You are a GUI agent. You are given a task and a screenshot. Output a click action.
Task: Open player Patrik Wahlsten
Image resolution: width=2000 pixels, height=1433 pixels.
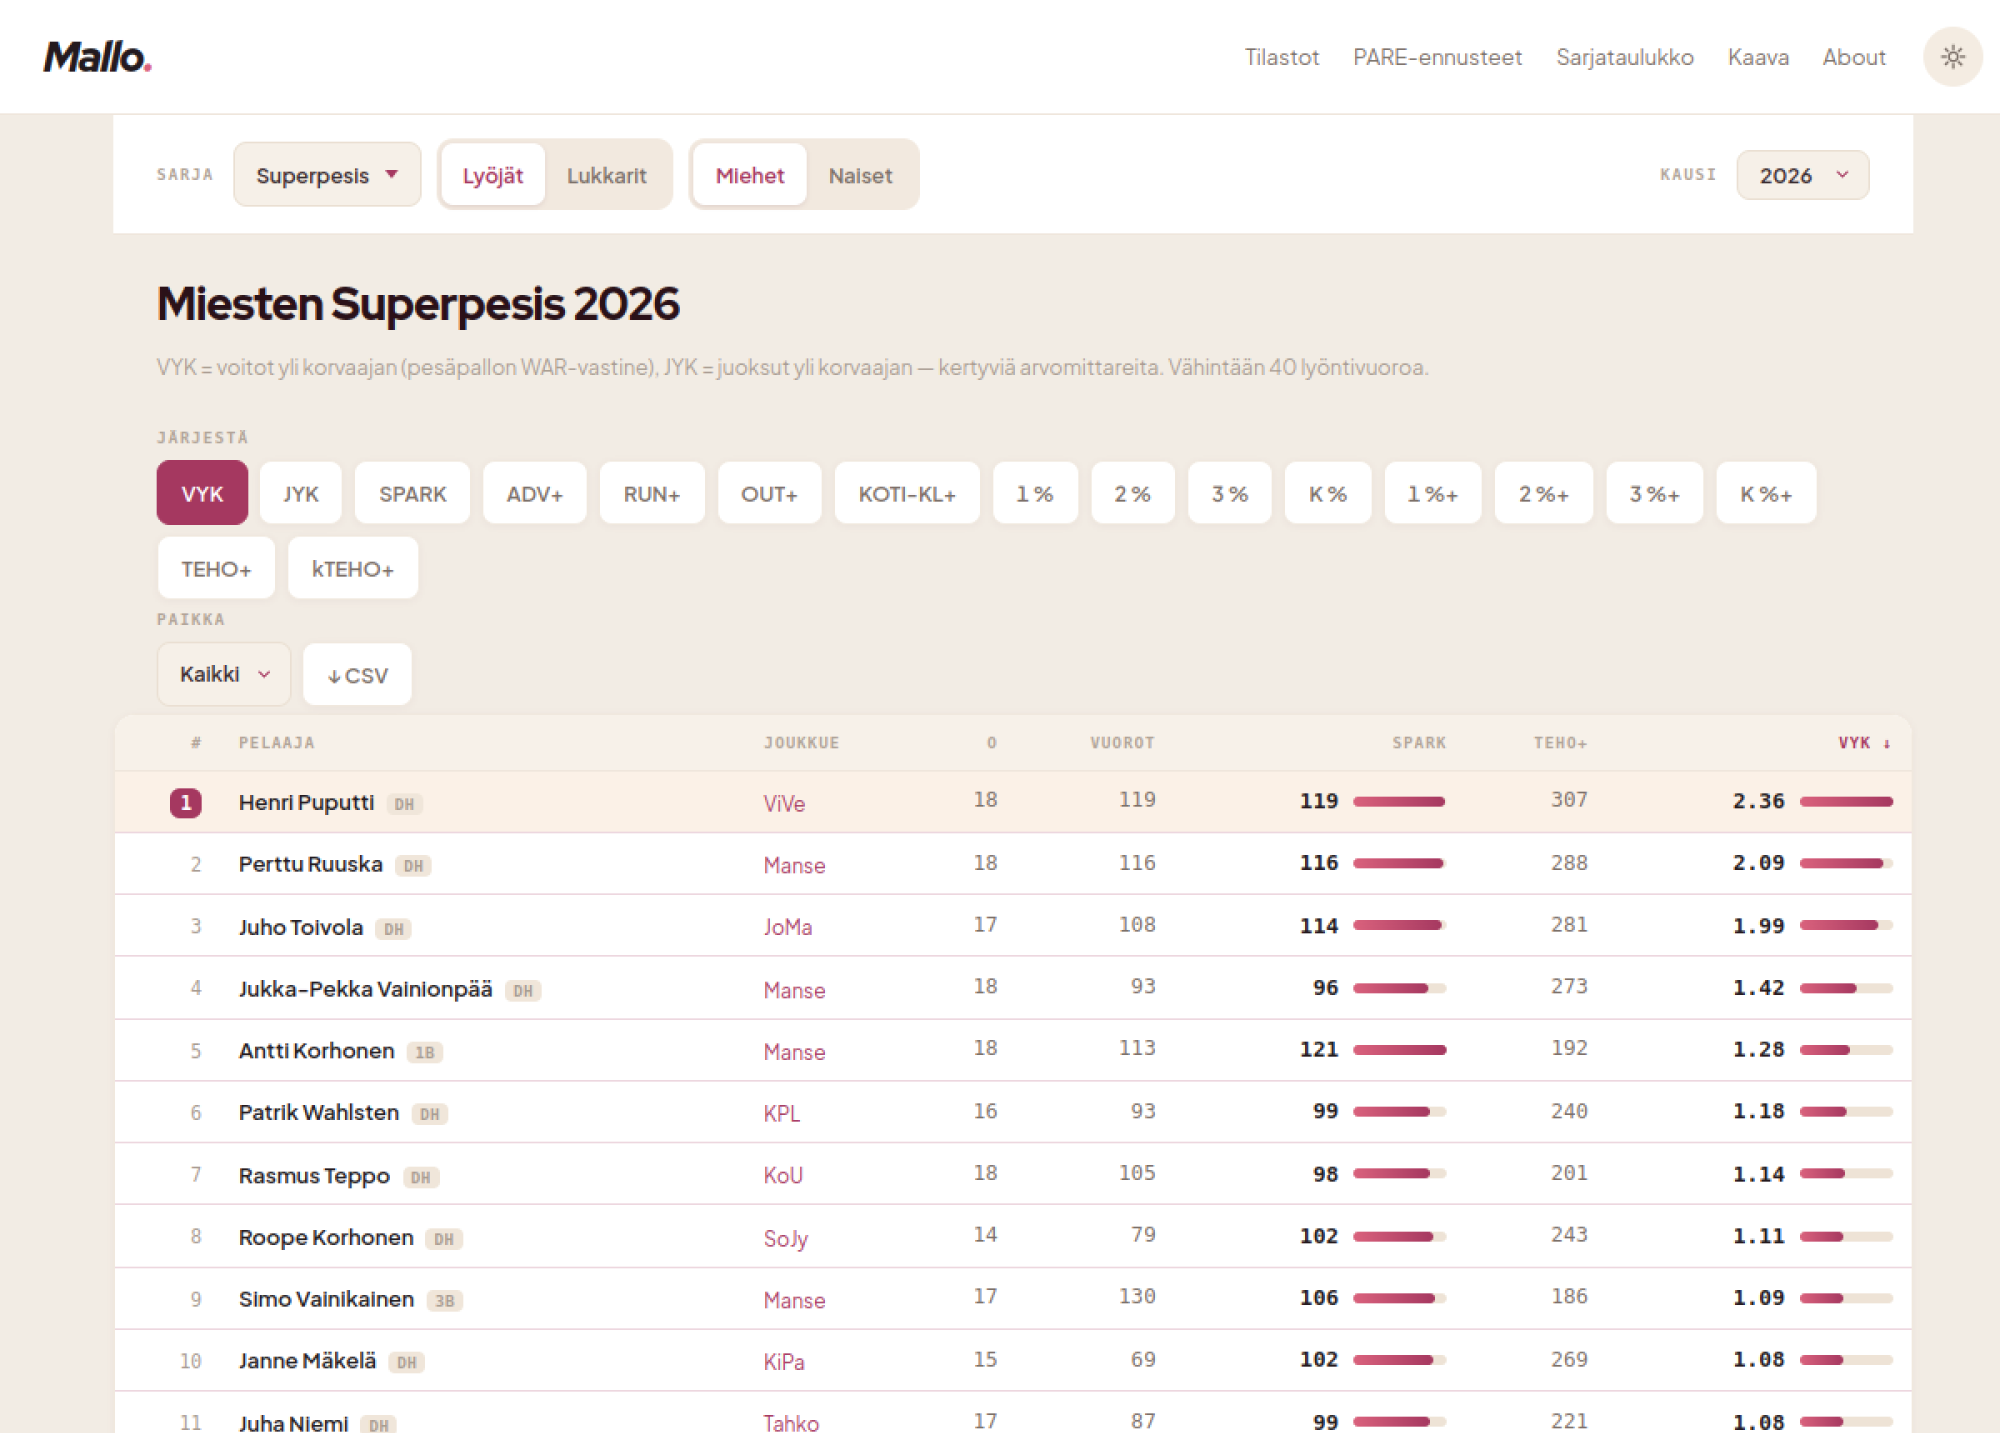[x=318, y=1112]
